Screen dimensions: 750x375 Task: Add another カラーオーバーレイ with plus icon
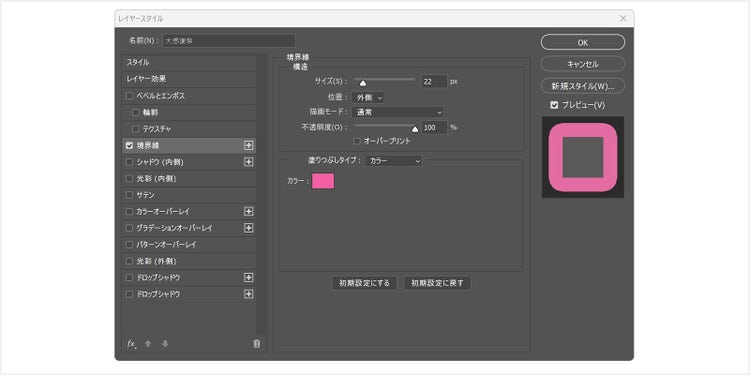tap(249, 211)
